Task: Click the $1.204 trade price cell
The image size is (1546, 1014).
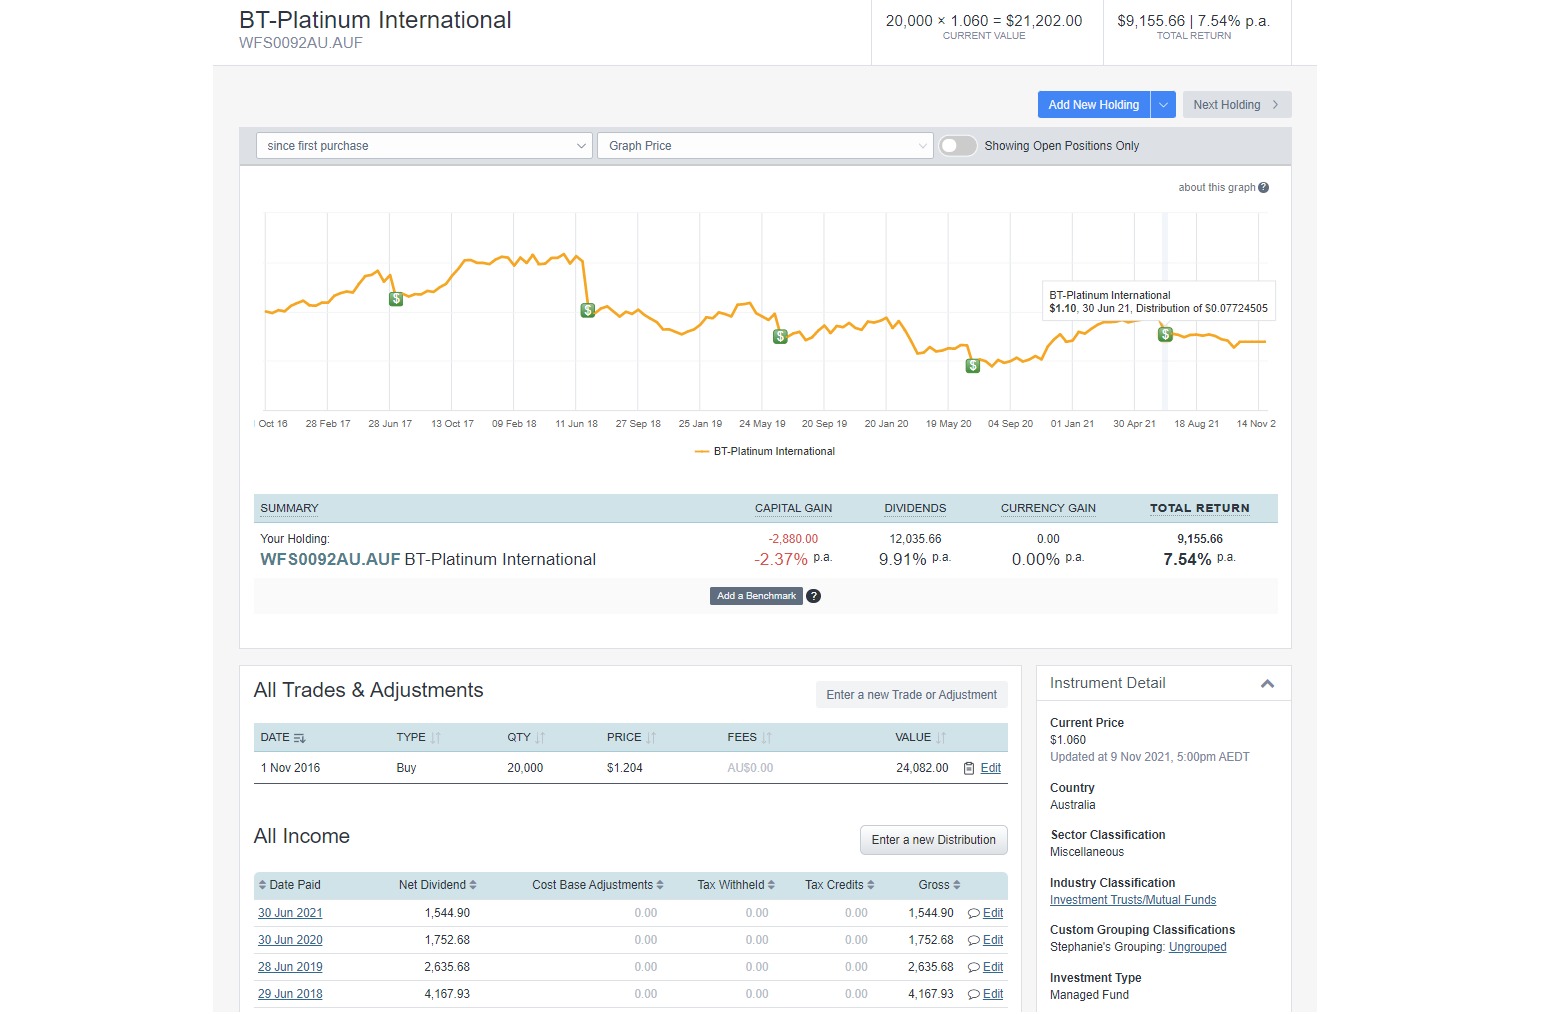Action: tap(625, 768)
